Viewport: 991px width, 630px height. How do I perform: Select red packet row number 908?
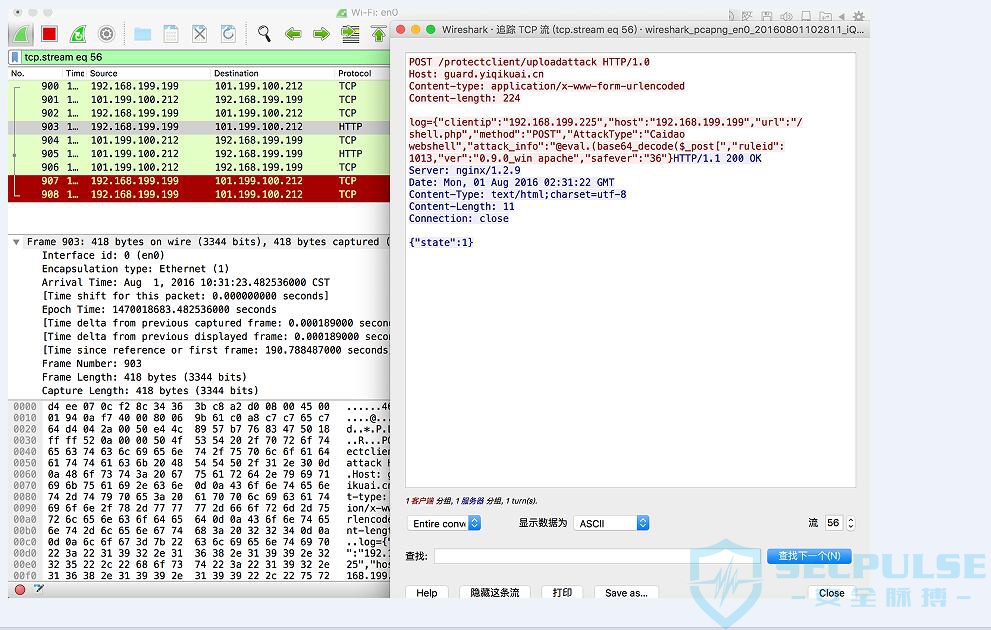199,195
